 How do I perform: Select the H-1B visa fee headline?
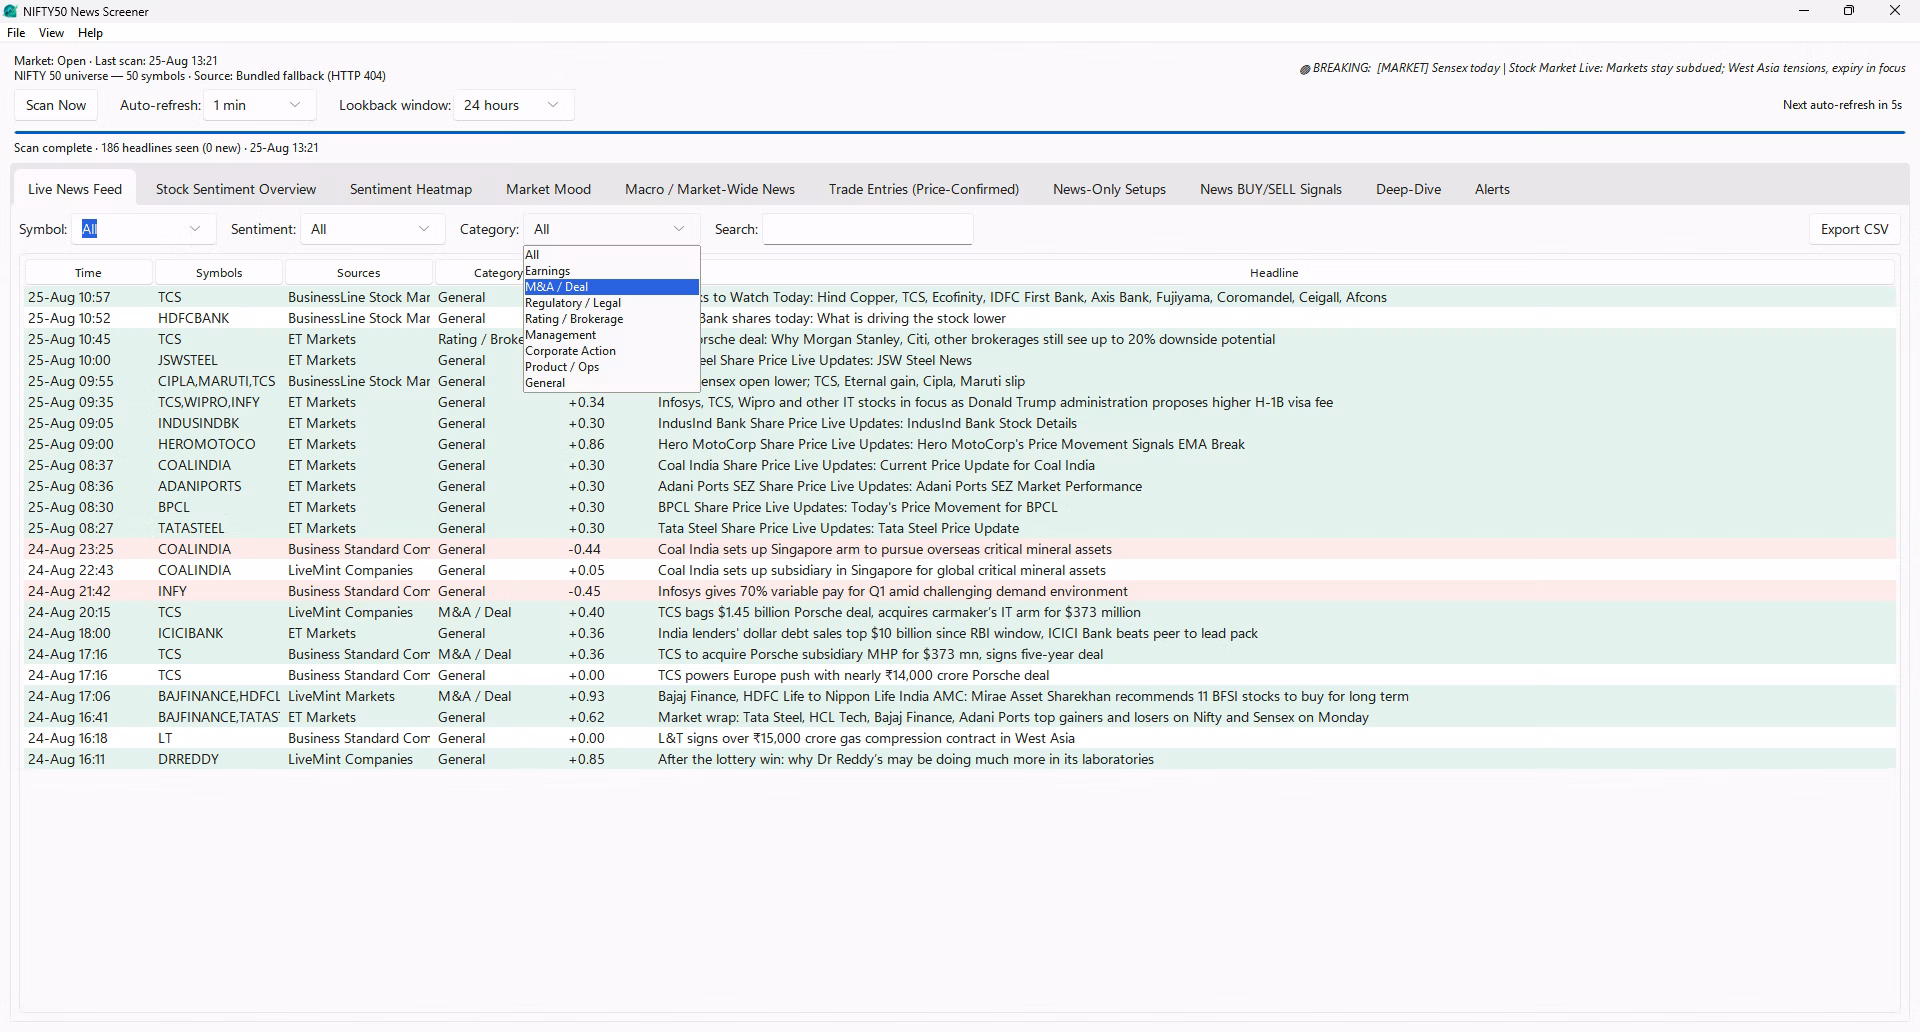coord(995,402)
